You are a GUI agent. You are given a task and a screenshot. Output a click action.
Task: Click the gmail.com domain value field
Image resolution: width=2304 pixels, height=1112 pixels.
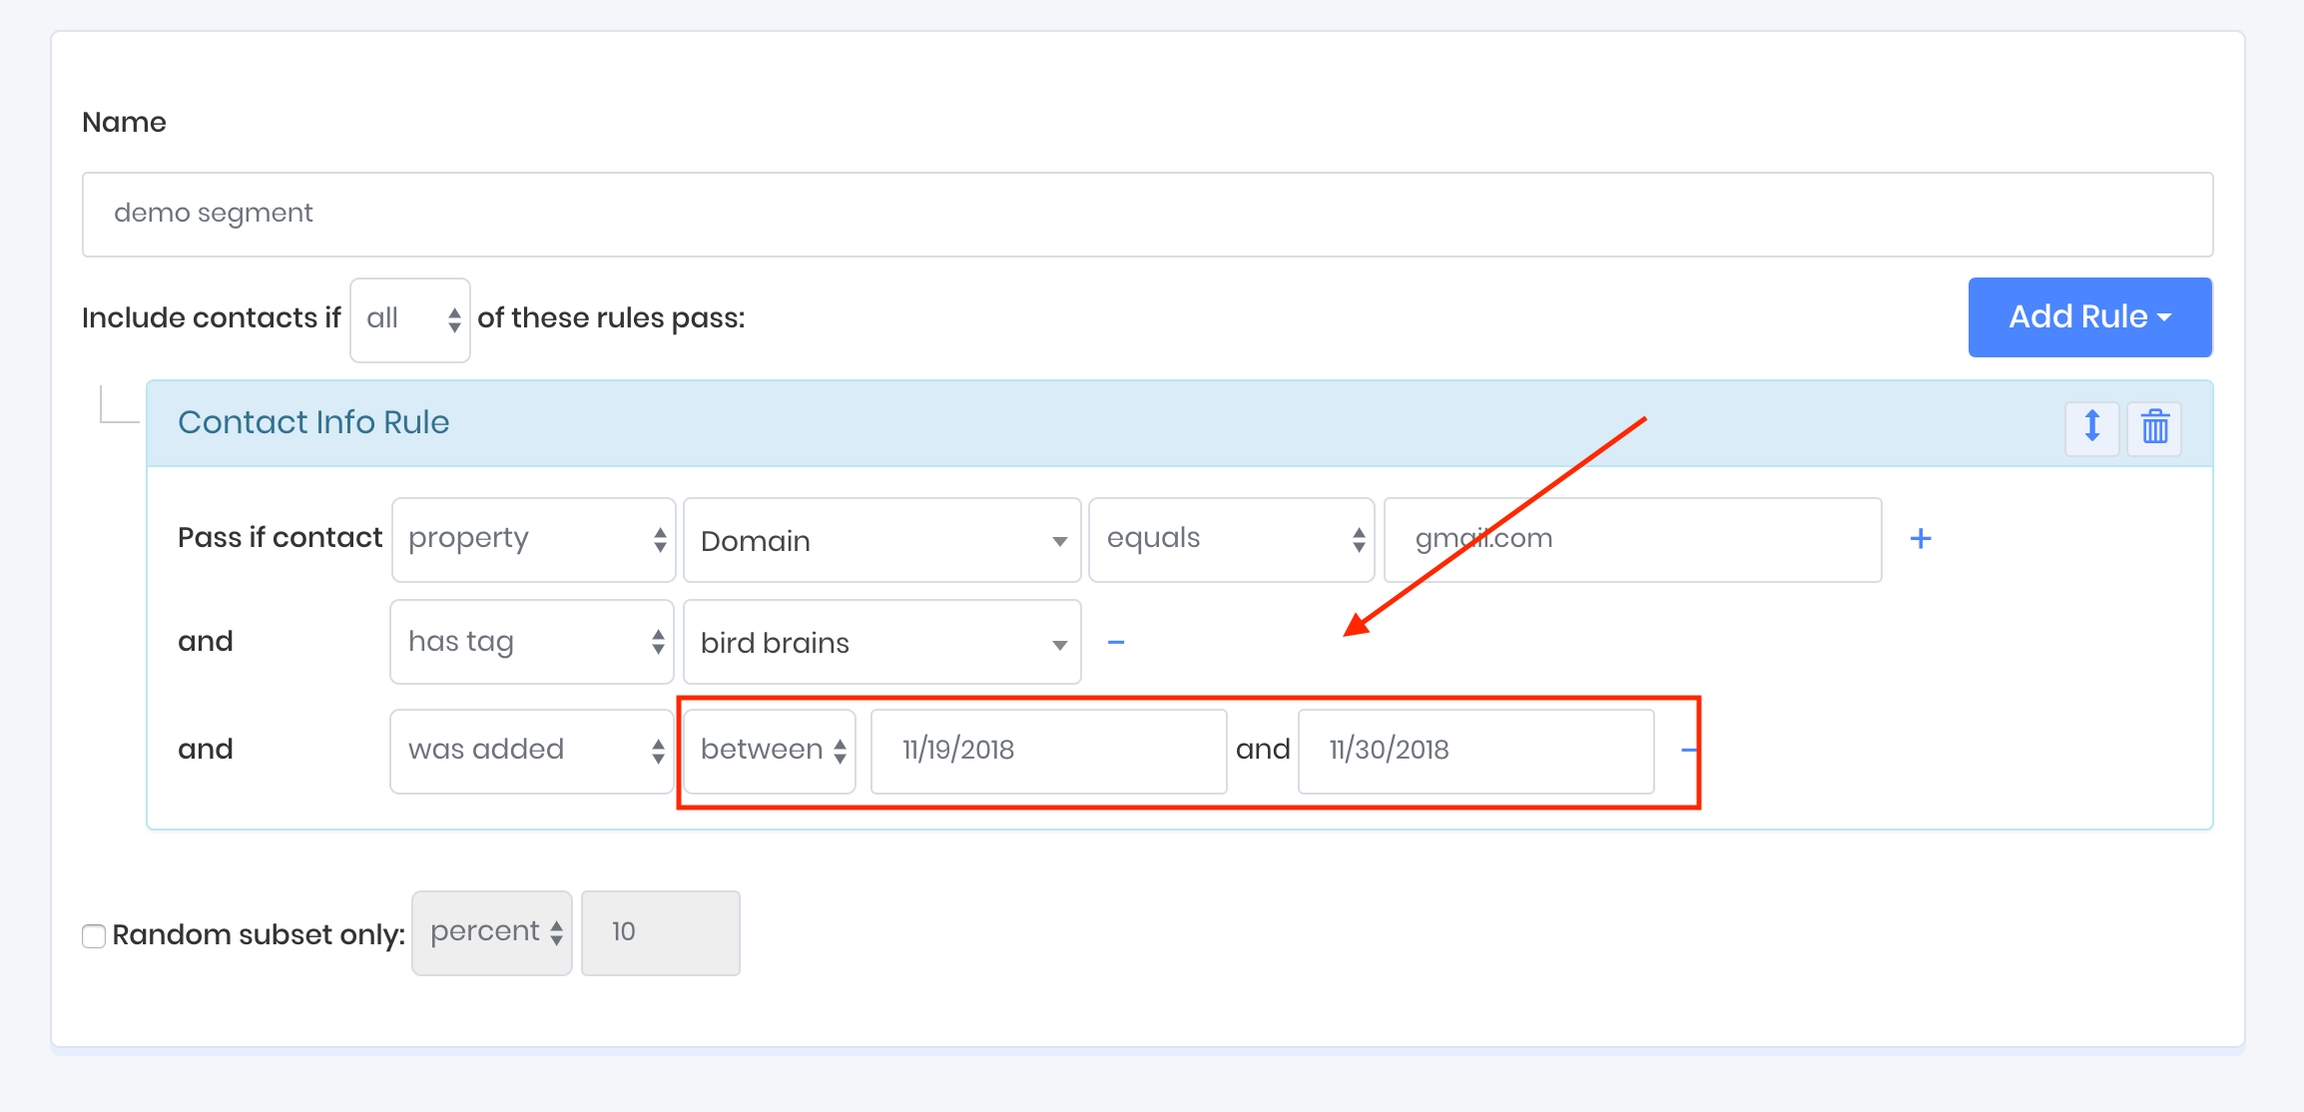pyautogui.click(x=1632, y=539)
